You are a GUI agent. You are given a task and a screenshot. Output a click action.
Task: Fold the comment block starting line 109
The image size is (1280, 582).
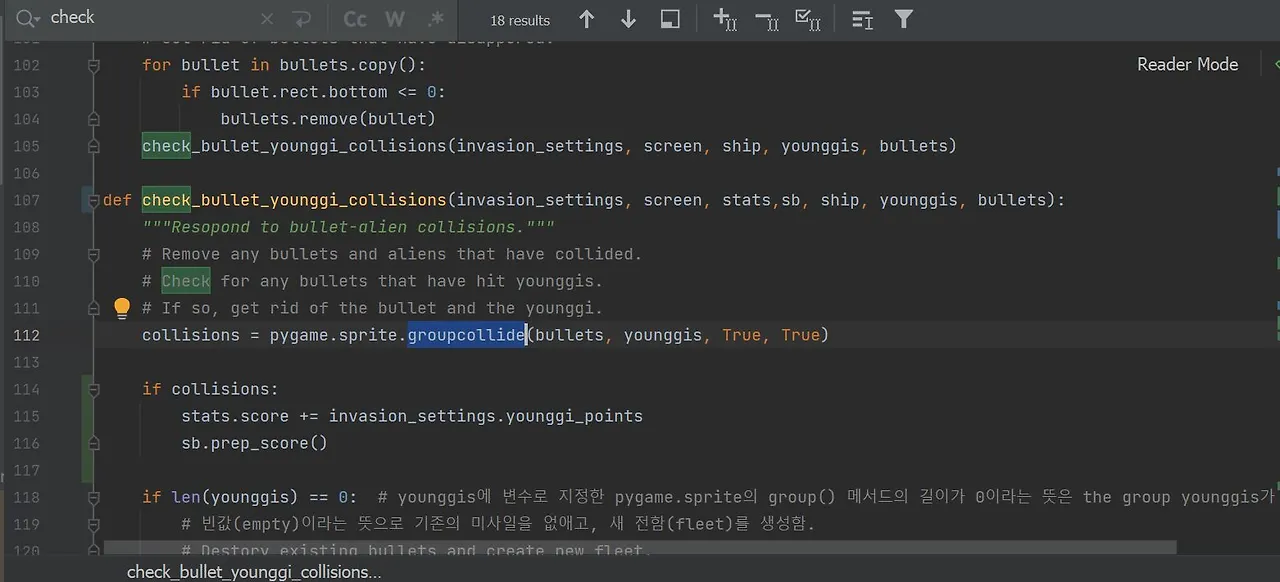[x=94, y=254]
